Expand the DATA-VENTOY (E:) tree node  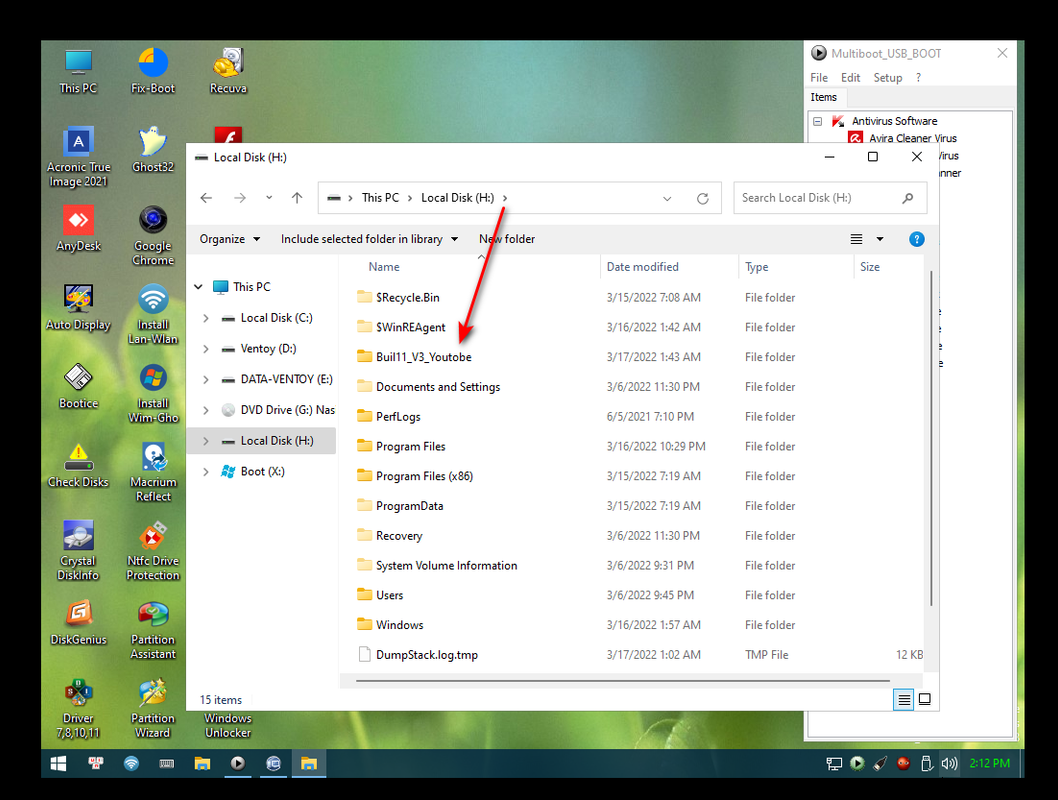point(206,380)
